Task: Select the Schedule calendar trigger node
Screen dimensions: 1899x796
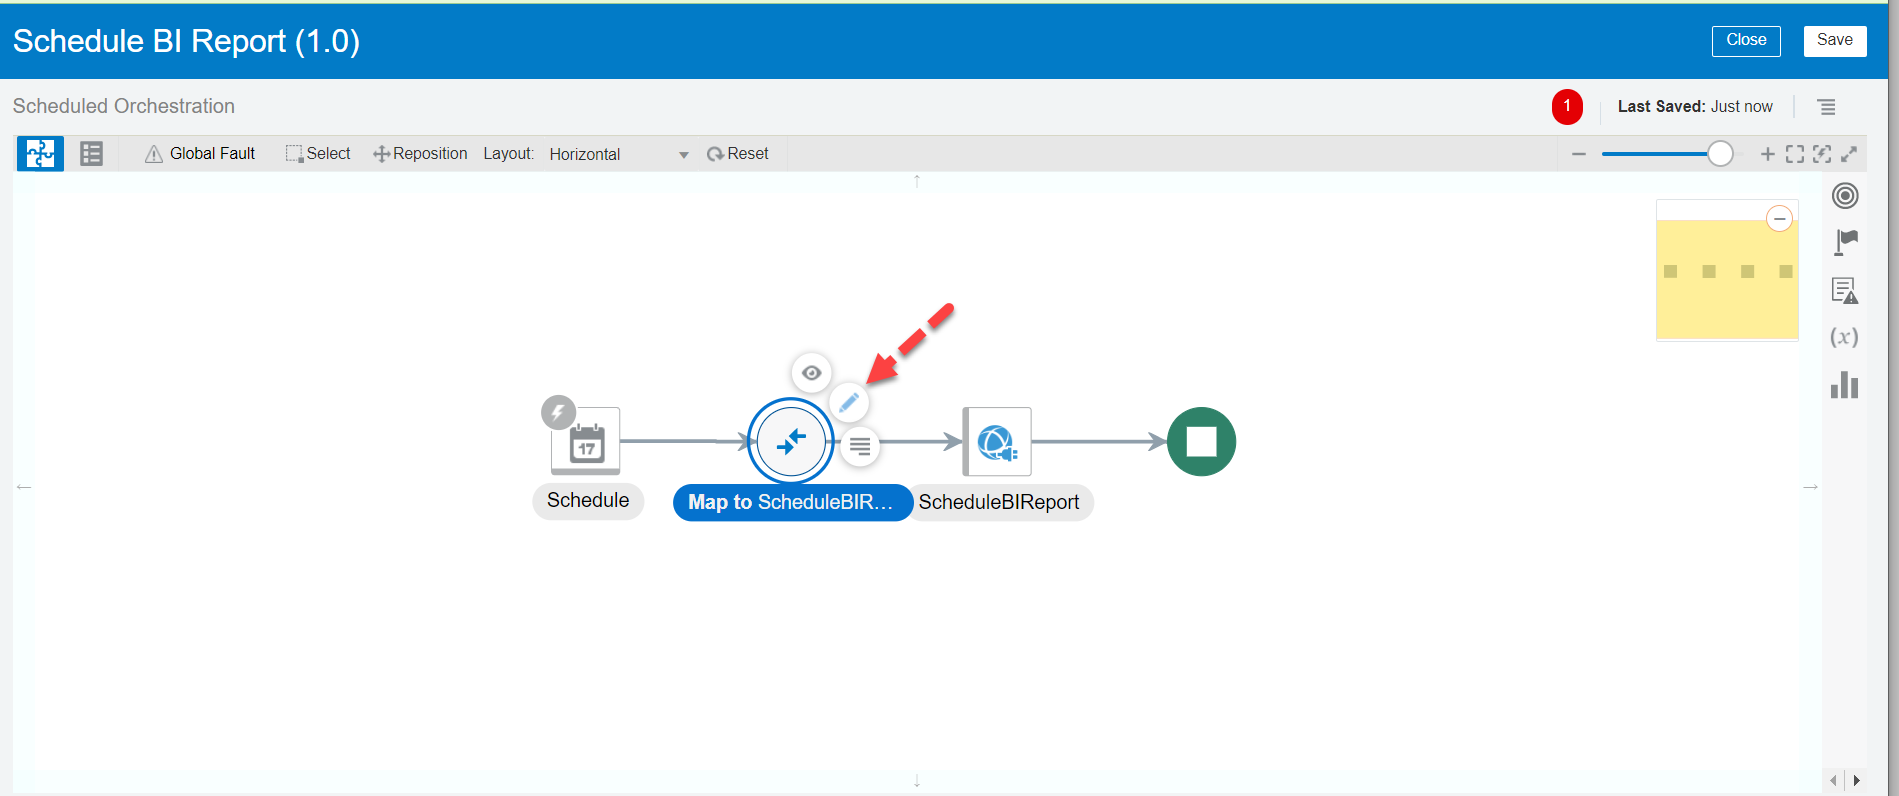Action: click(x=586, y=442)
